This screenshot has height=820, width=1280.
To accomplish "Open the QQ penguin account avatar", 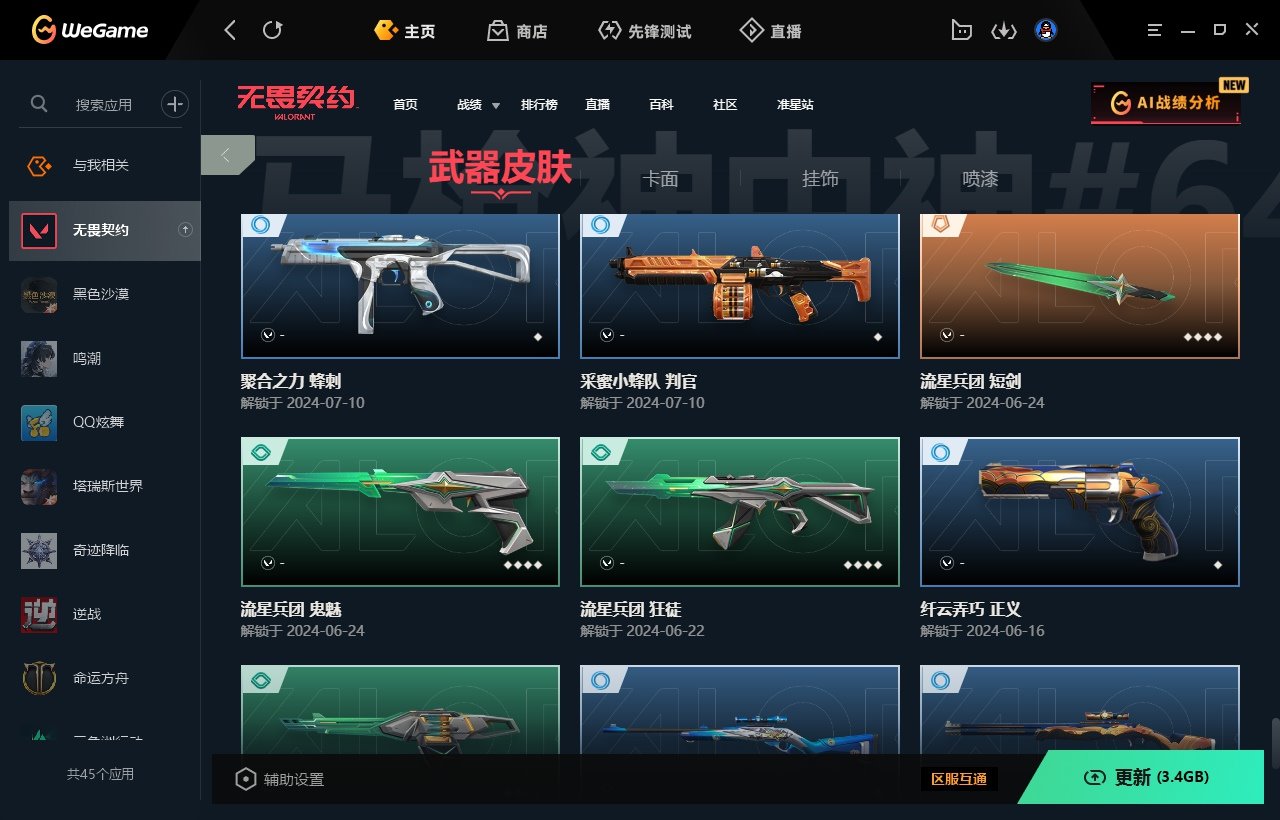I will [1046, 31].
